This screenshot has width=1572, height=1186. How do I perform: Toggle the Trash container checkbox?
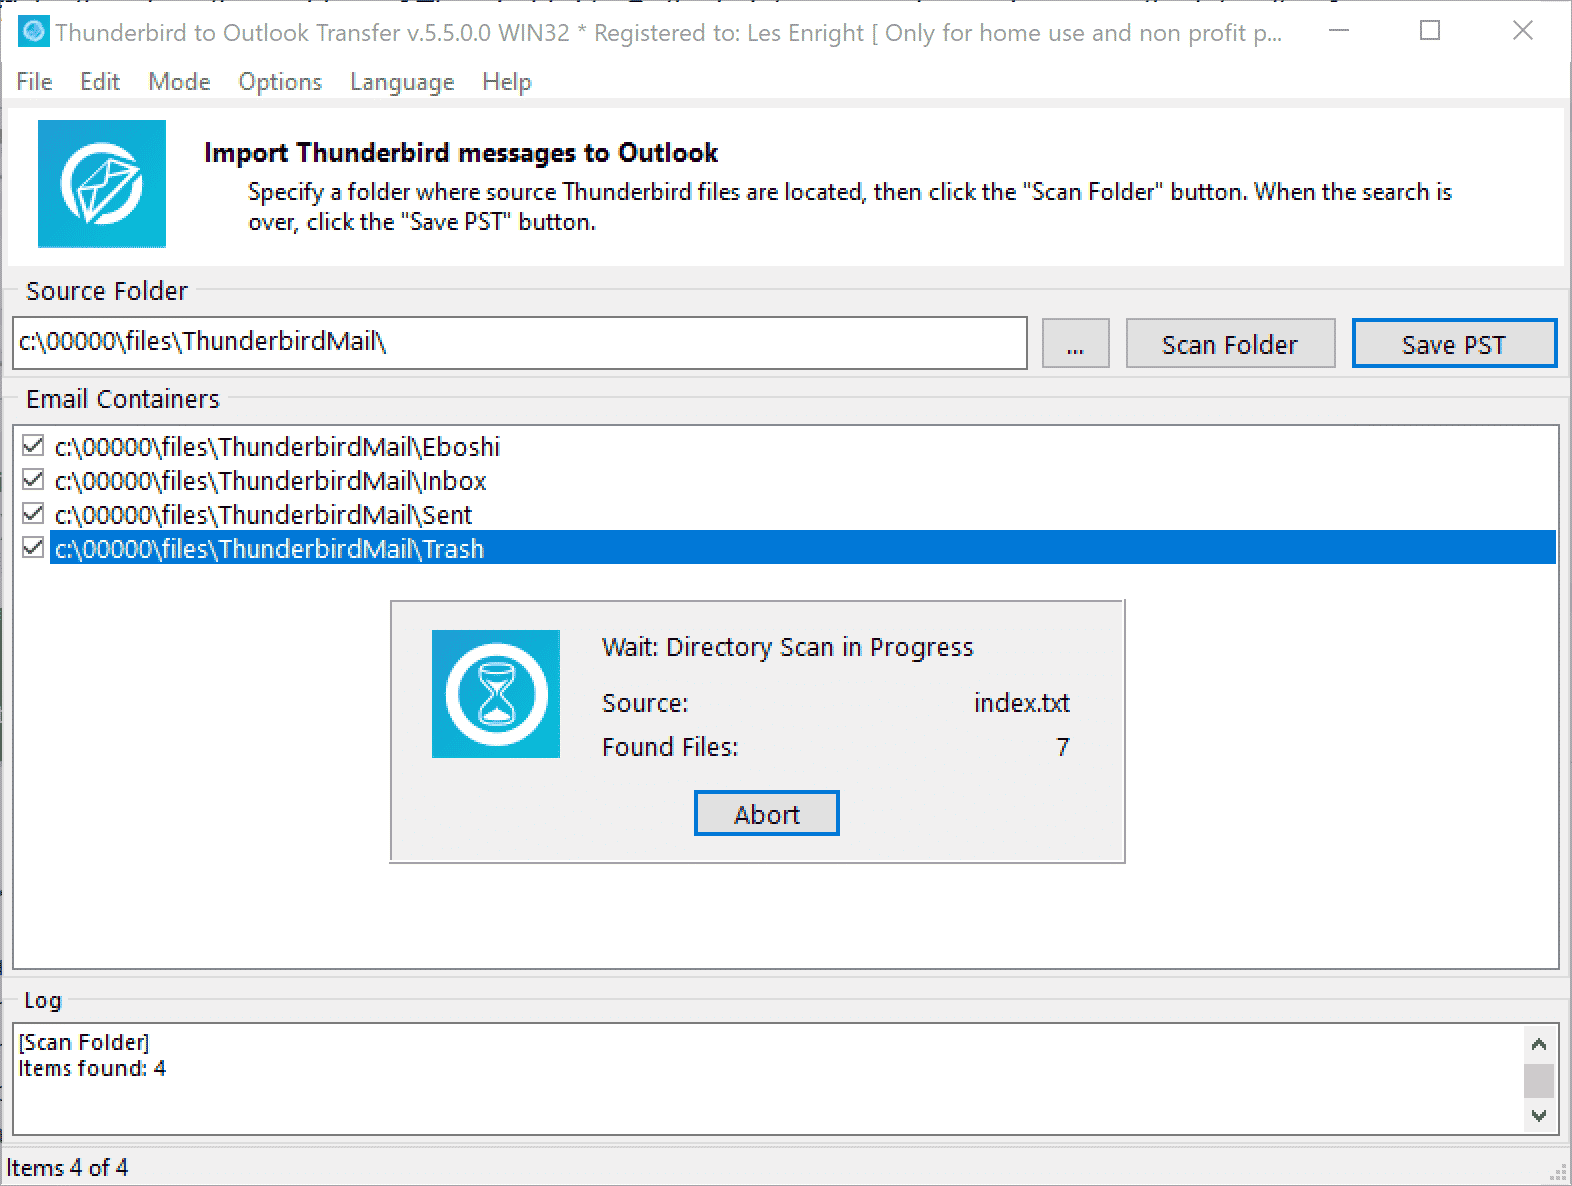pos(33,548)
